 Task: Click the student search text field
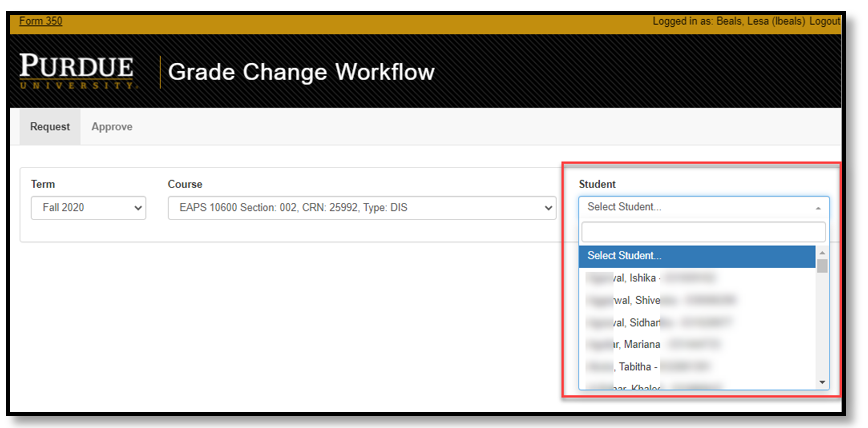click(703, 232)
